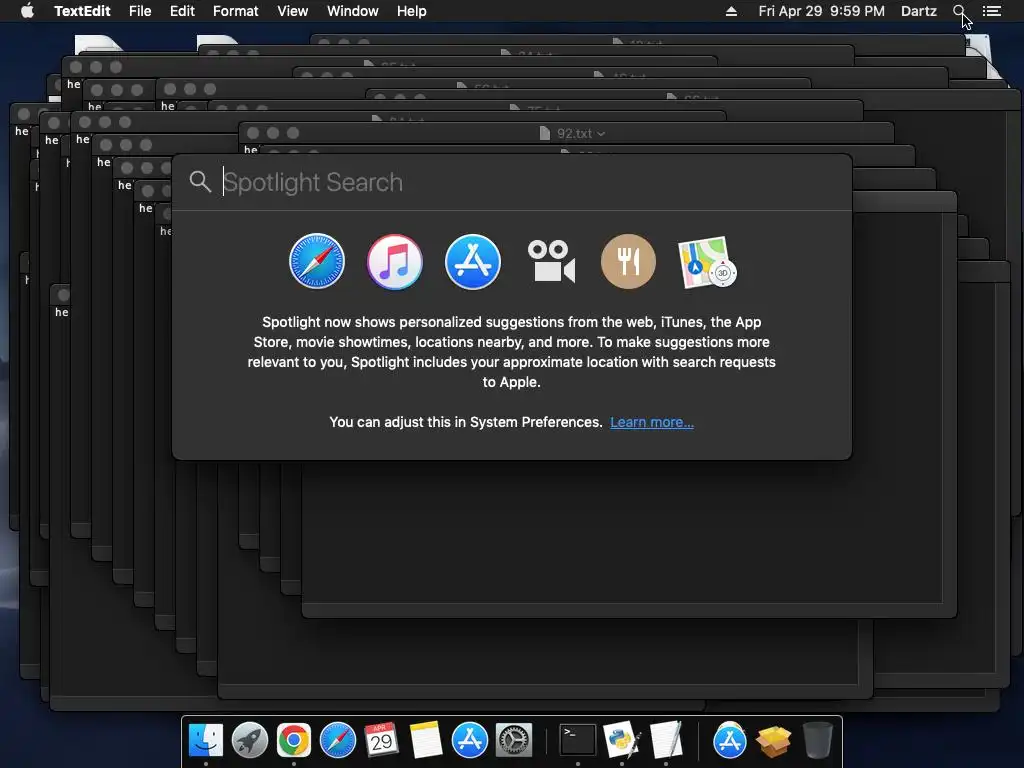Open System Preferences gear in Dock
Image resolution: width=1024 pixels, height=768 pixels.
click(x=514, y=740)
